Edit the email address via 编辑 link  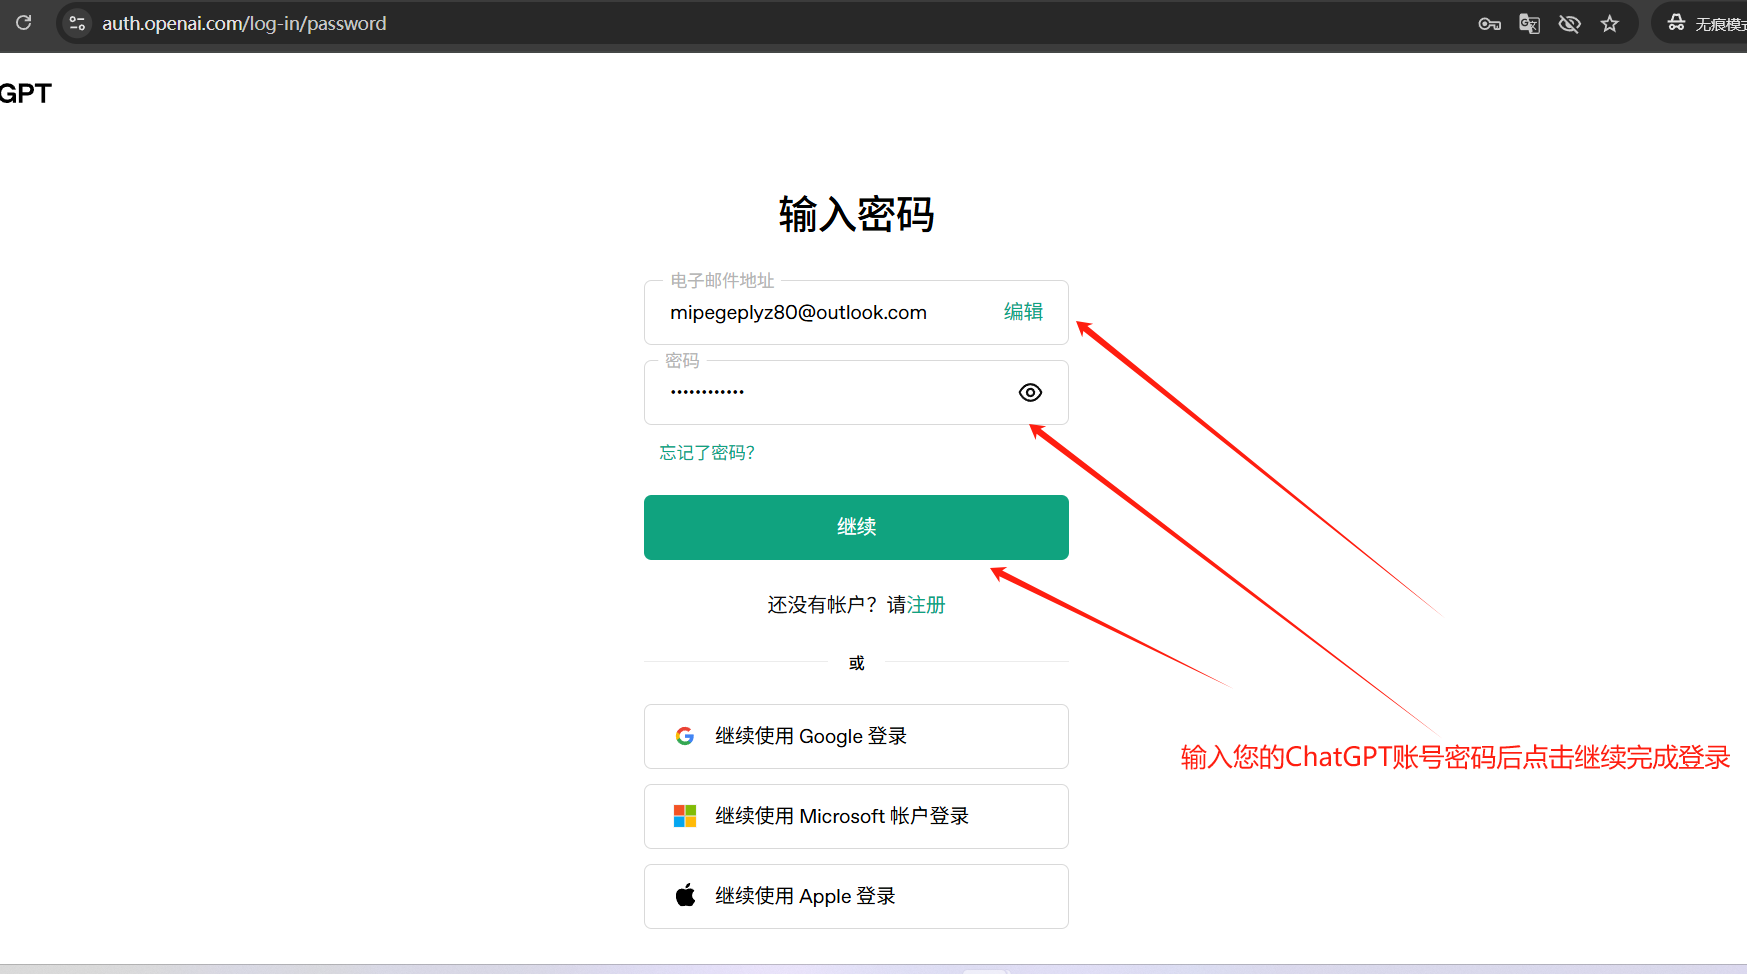coord(1023,312)
